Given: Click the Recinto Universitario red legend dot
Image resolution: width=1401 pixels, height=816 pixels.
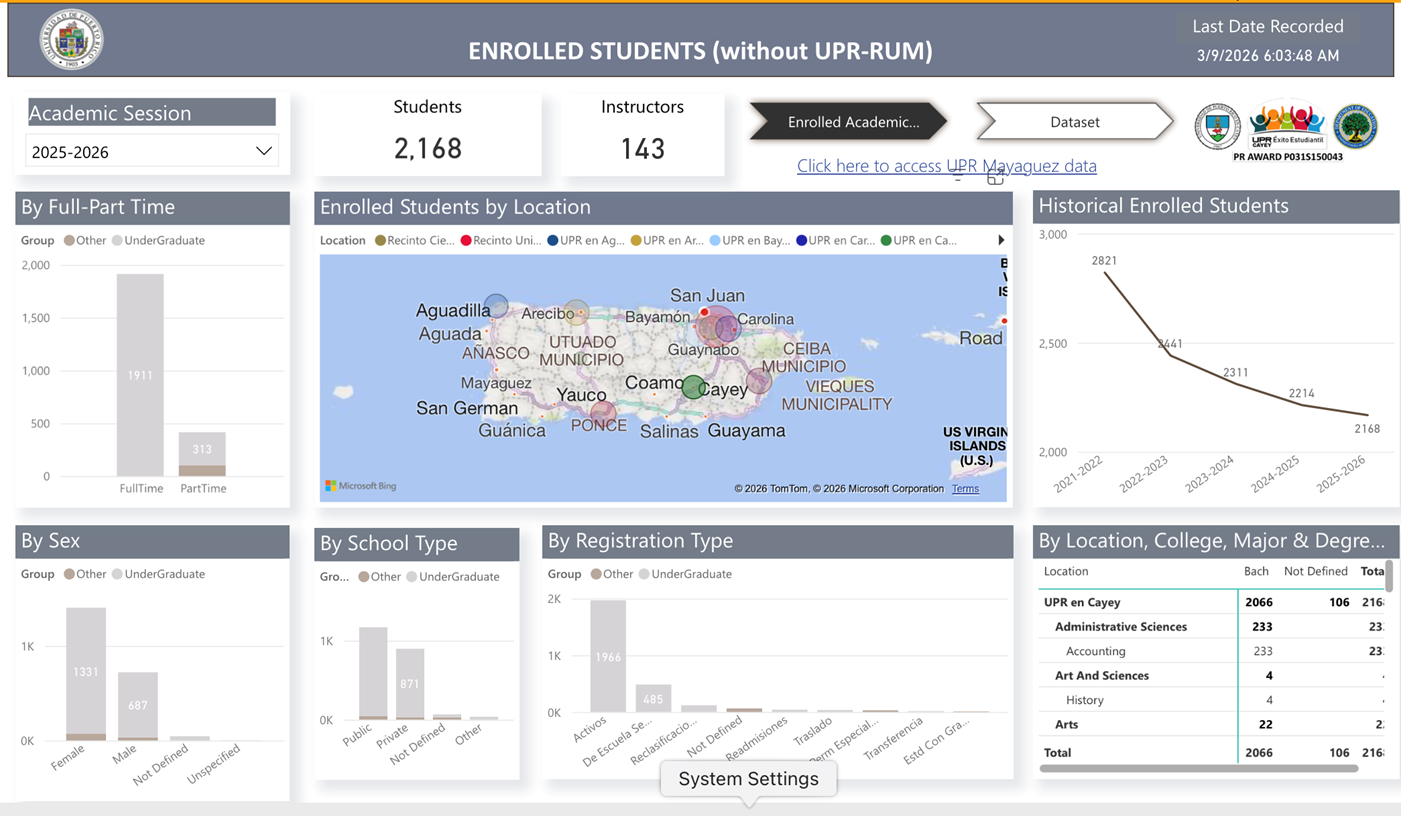Looking at the screenshot, I should coord(466,240).
